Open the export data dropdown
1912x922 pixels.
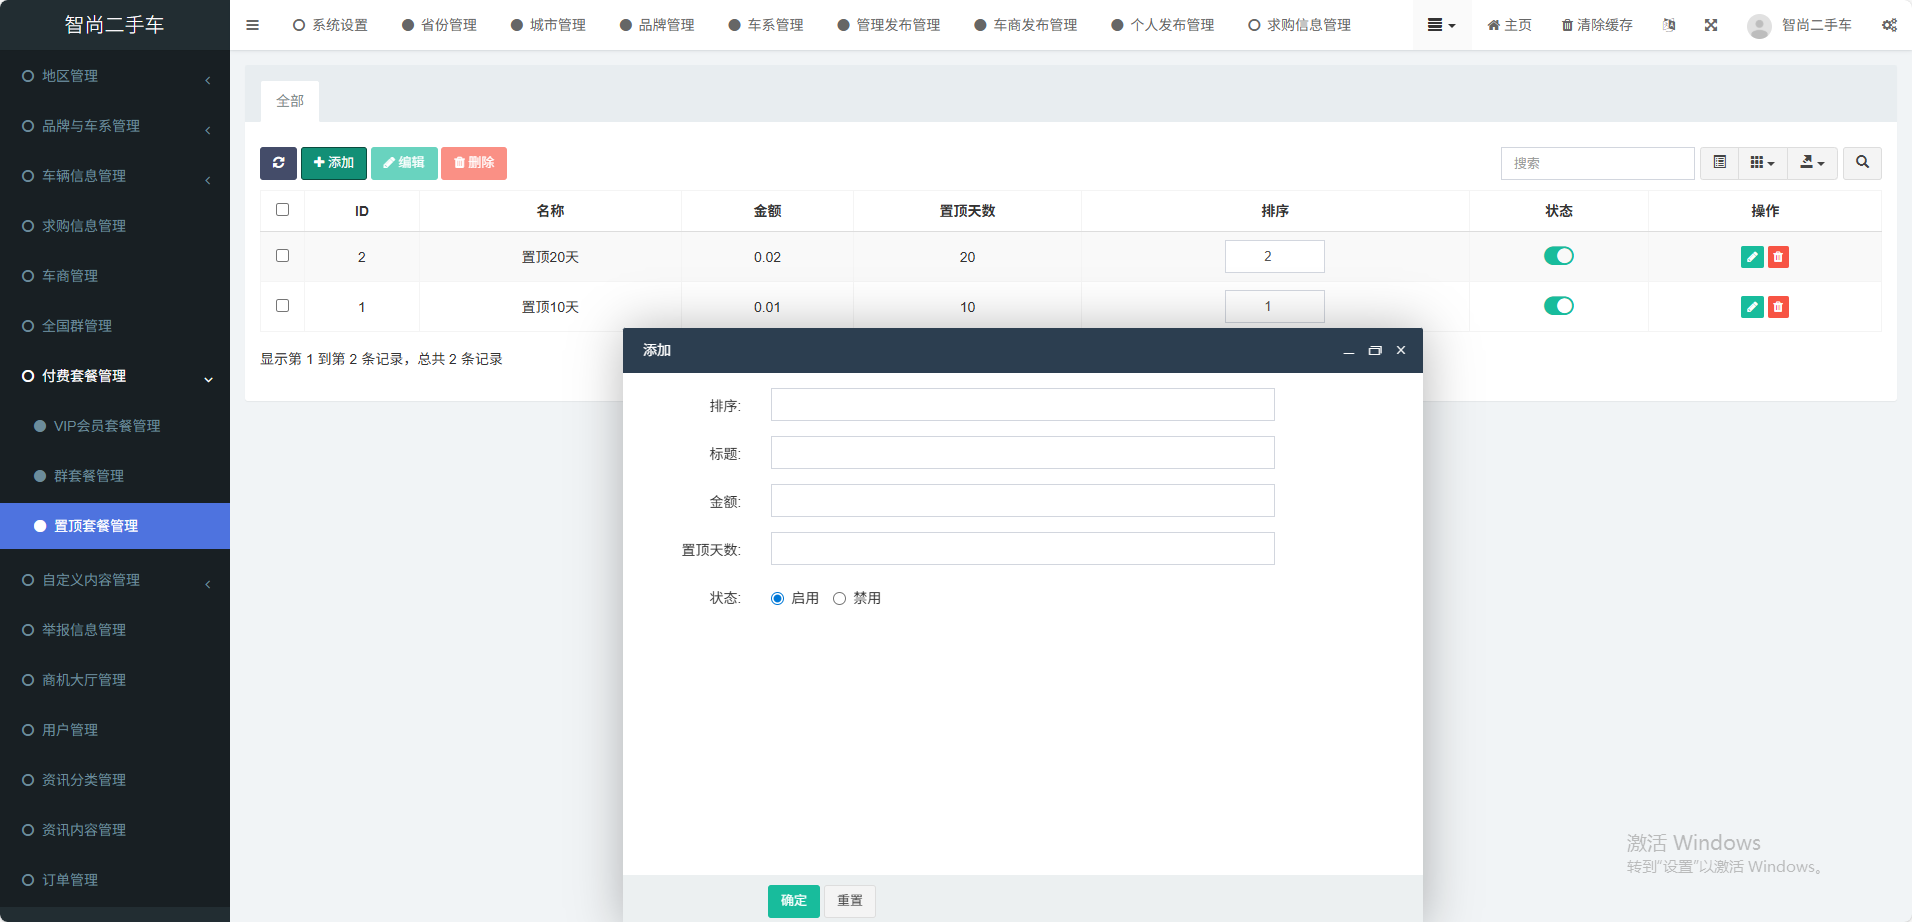pyautogui.click(x=1812, y=163)
